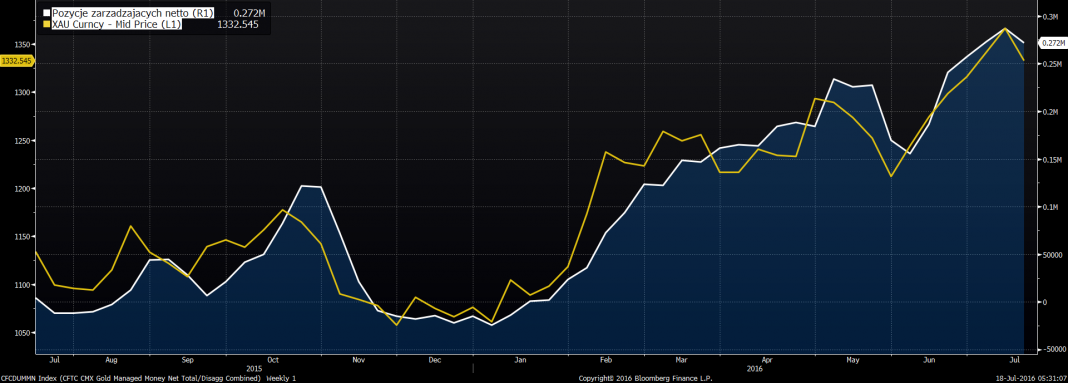Click the May label on the time axis
Viewport: 1068px width, 383px height.
pyautogui.click(x=853, y=359)
